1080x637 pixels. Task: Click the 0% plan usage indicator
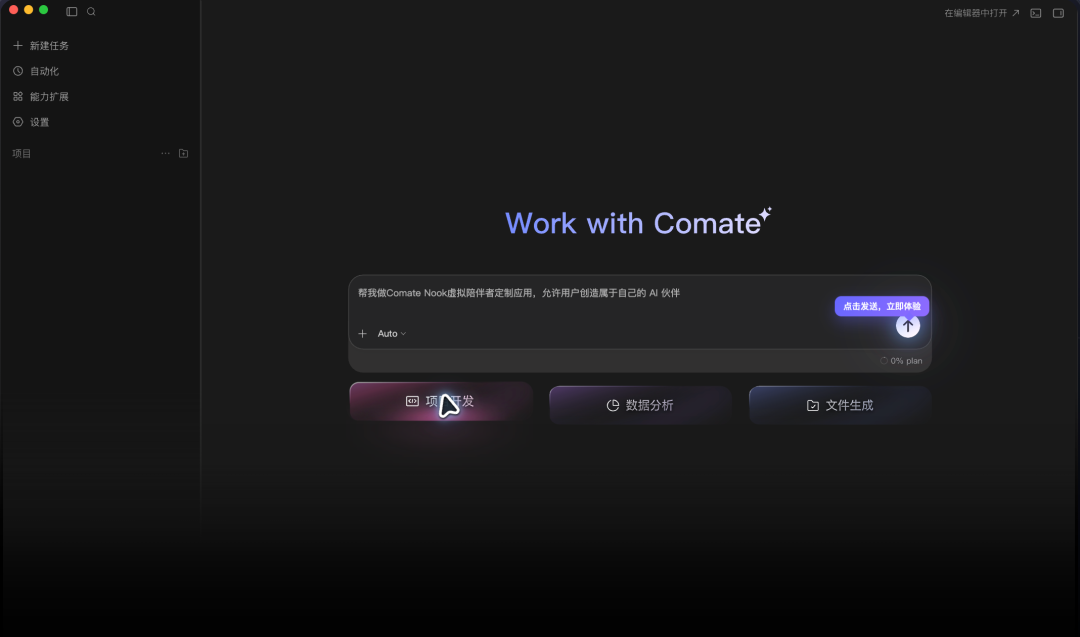click(x=901, y=361)
